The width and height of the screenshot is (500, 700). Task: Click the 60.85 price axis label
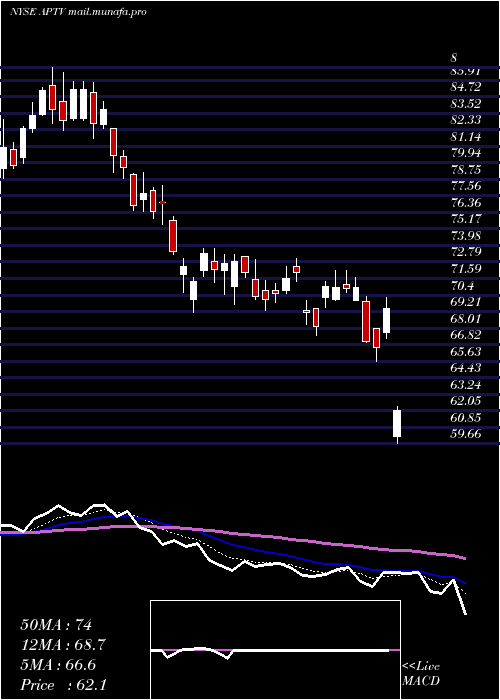(x=466, y=417)
